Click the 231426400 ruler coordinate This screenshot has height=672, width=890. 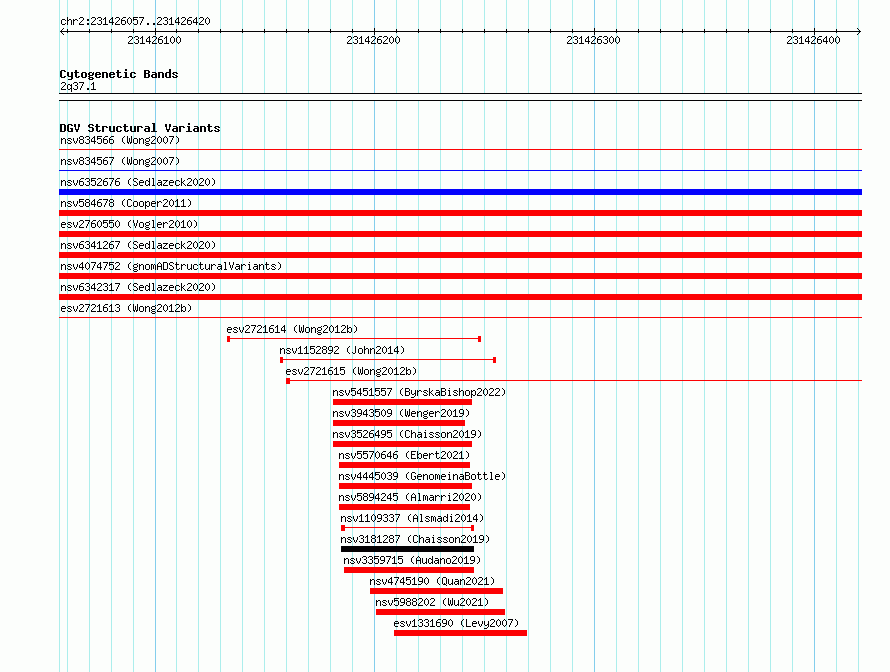click(813, 40)
